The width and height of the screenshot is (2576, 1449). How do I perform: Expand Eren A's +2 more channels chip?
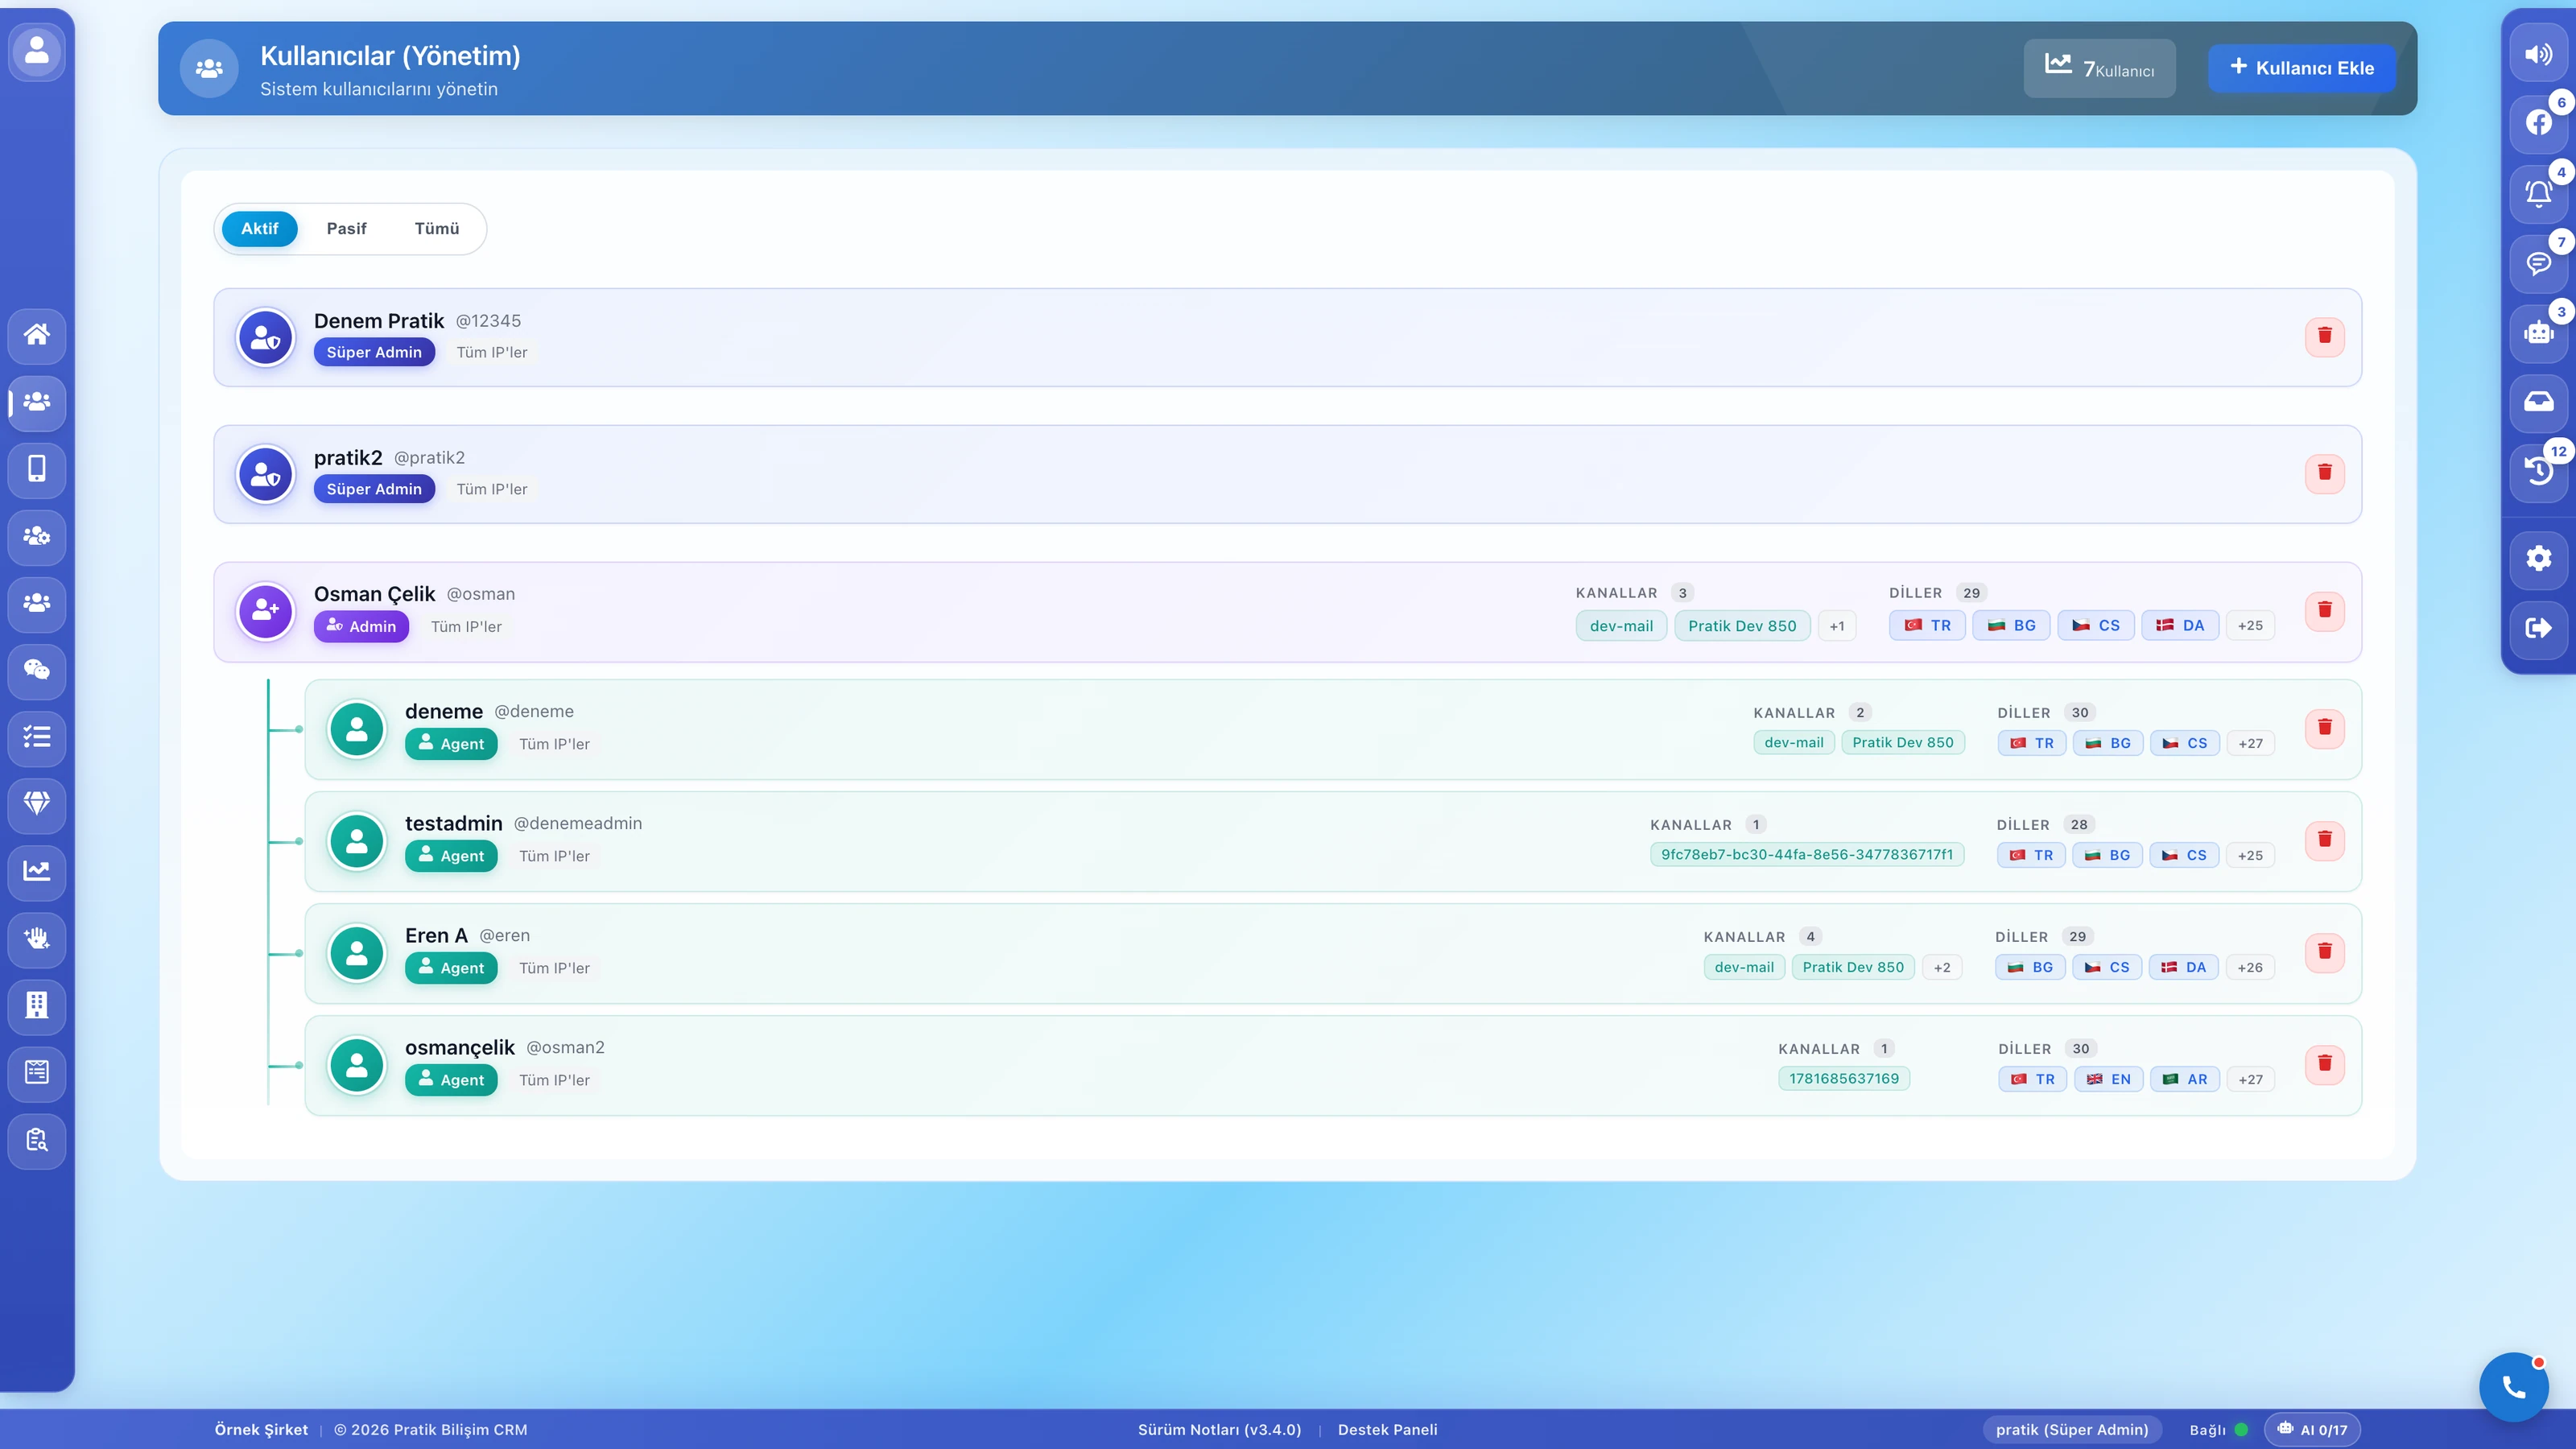coord(1942,967)
